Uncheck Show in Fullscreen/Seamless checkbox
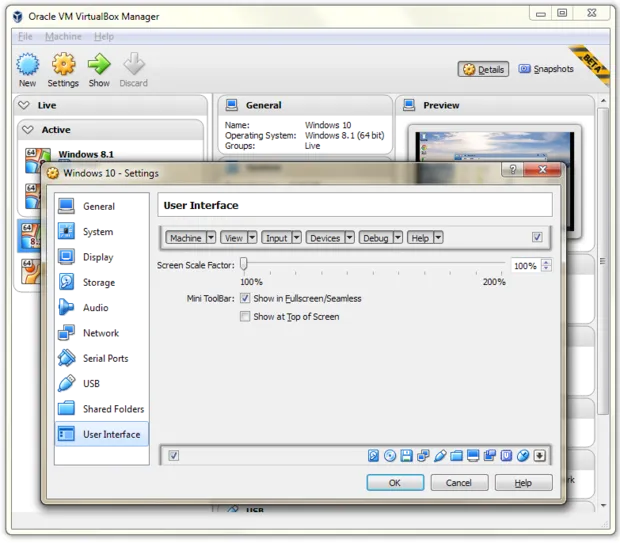 pos(245,298)
